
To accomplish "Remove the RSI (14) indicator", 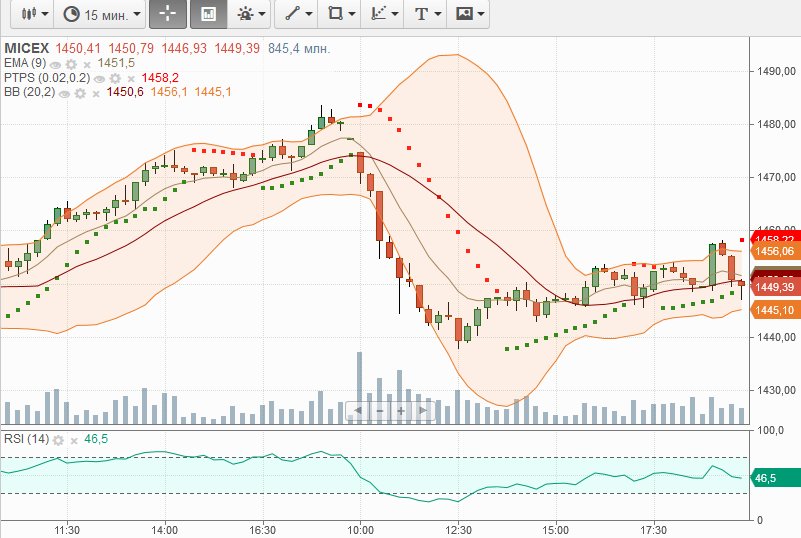I will pyautogui.click(x=74, y=440).
